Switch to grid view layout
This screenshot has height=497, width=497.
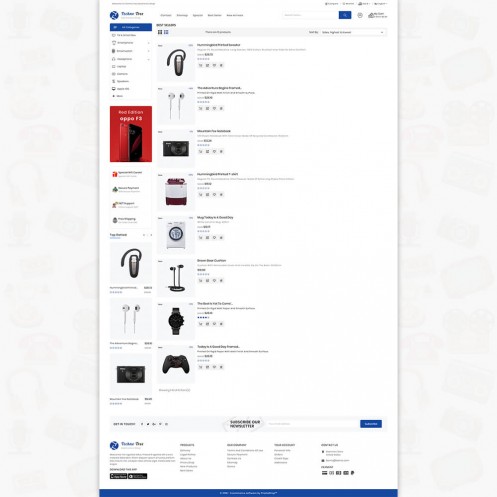pyautogui.click(x=160, y=32)
